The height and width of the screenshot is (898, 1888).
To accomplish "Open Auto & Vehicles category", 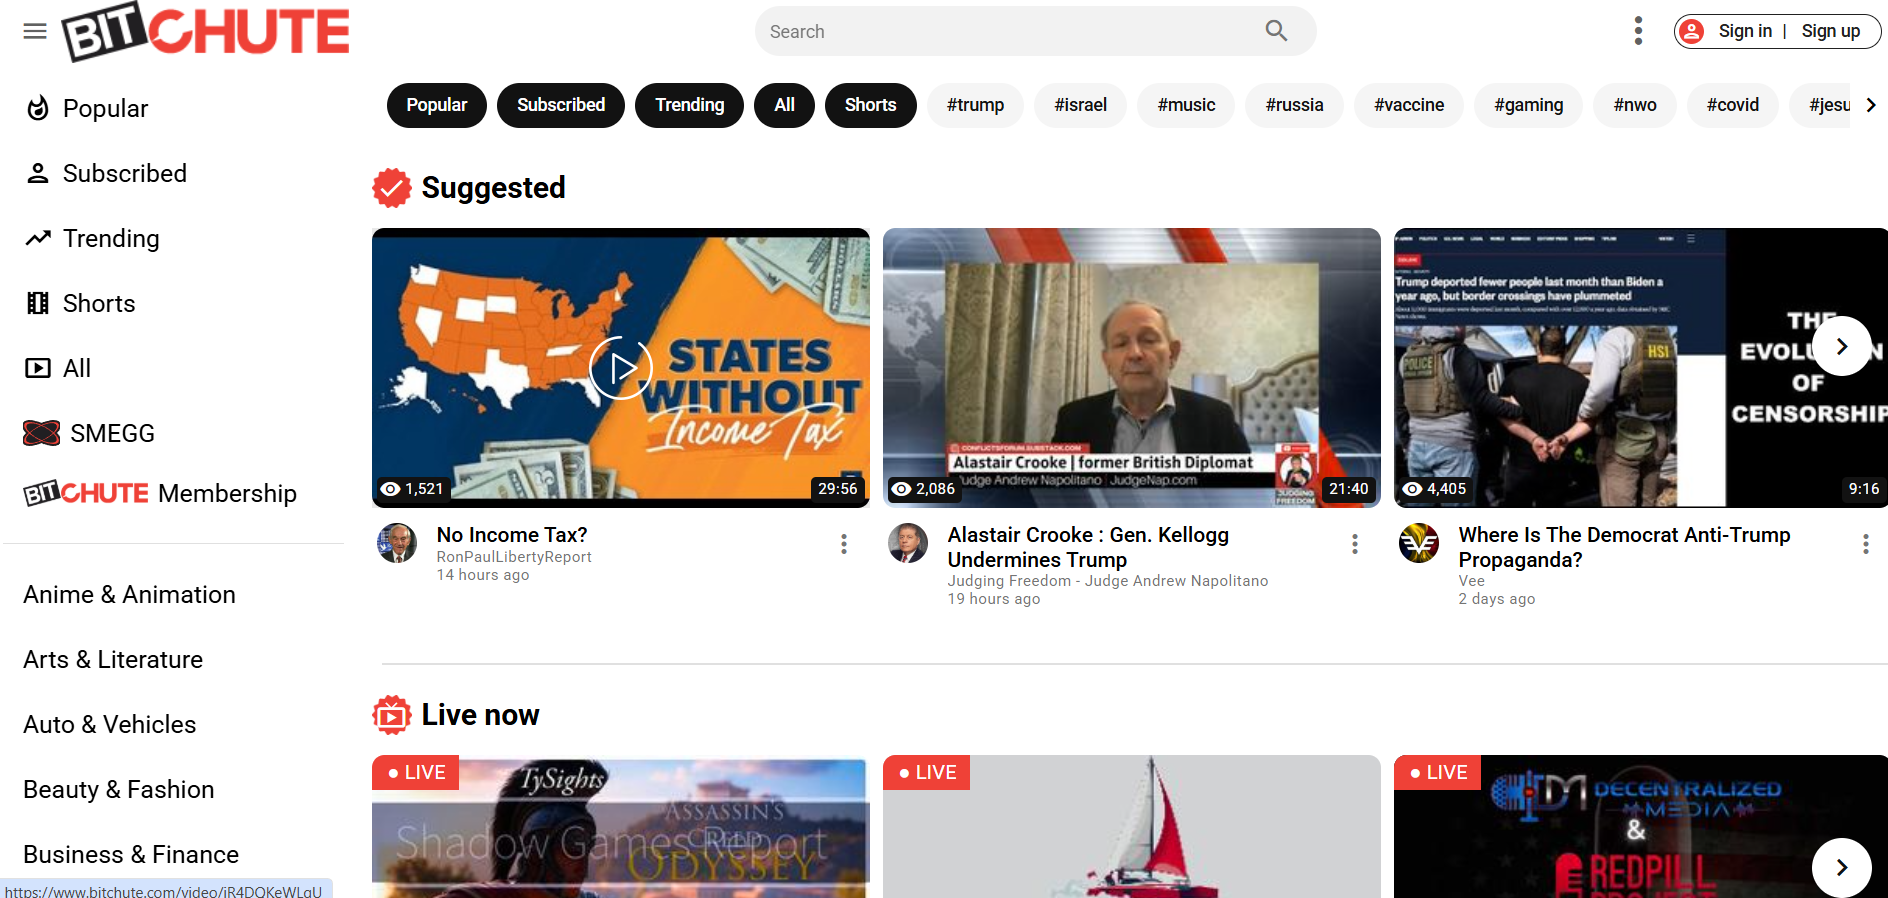I will 110,725.
